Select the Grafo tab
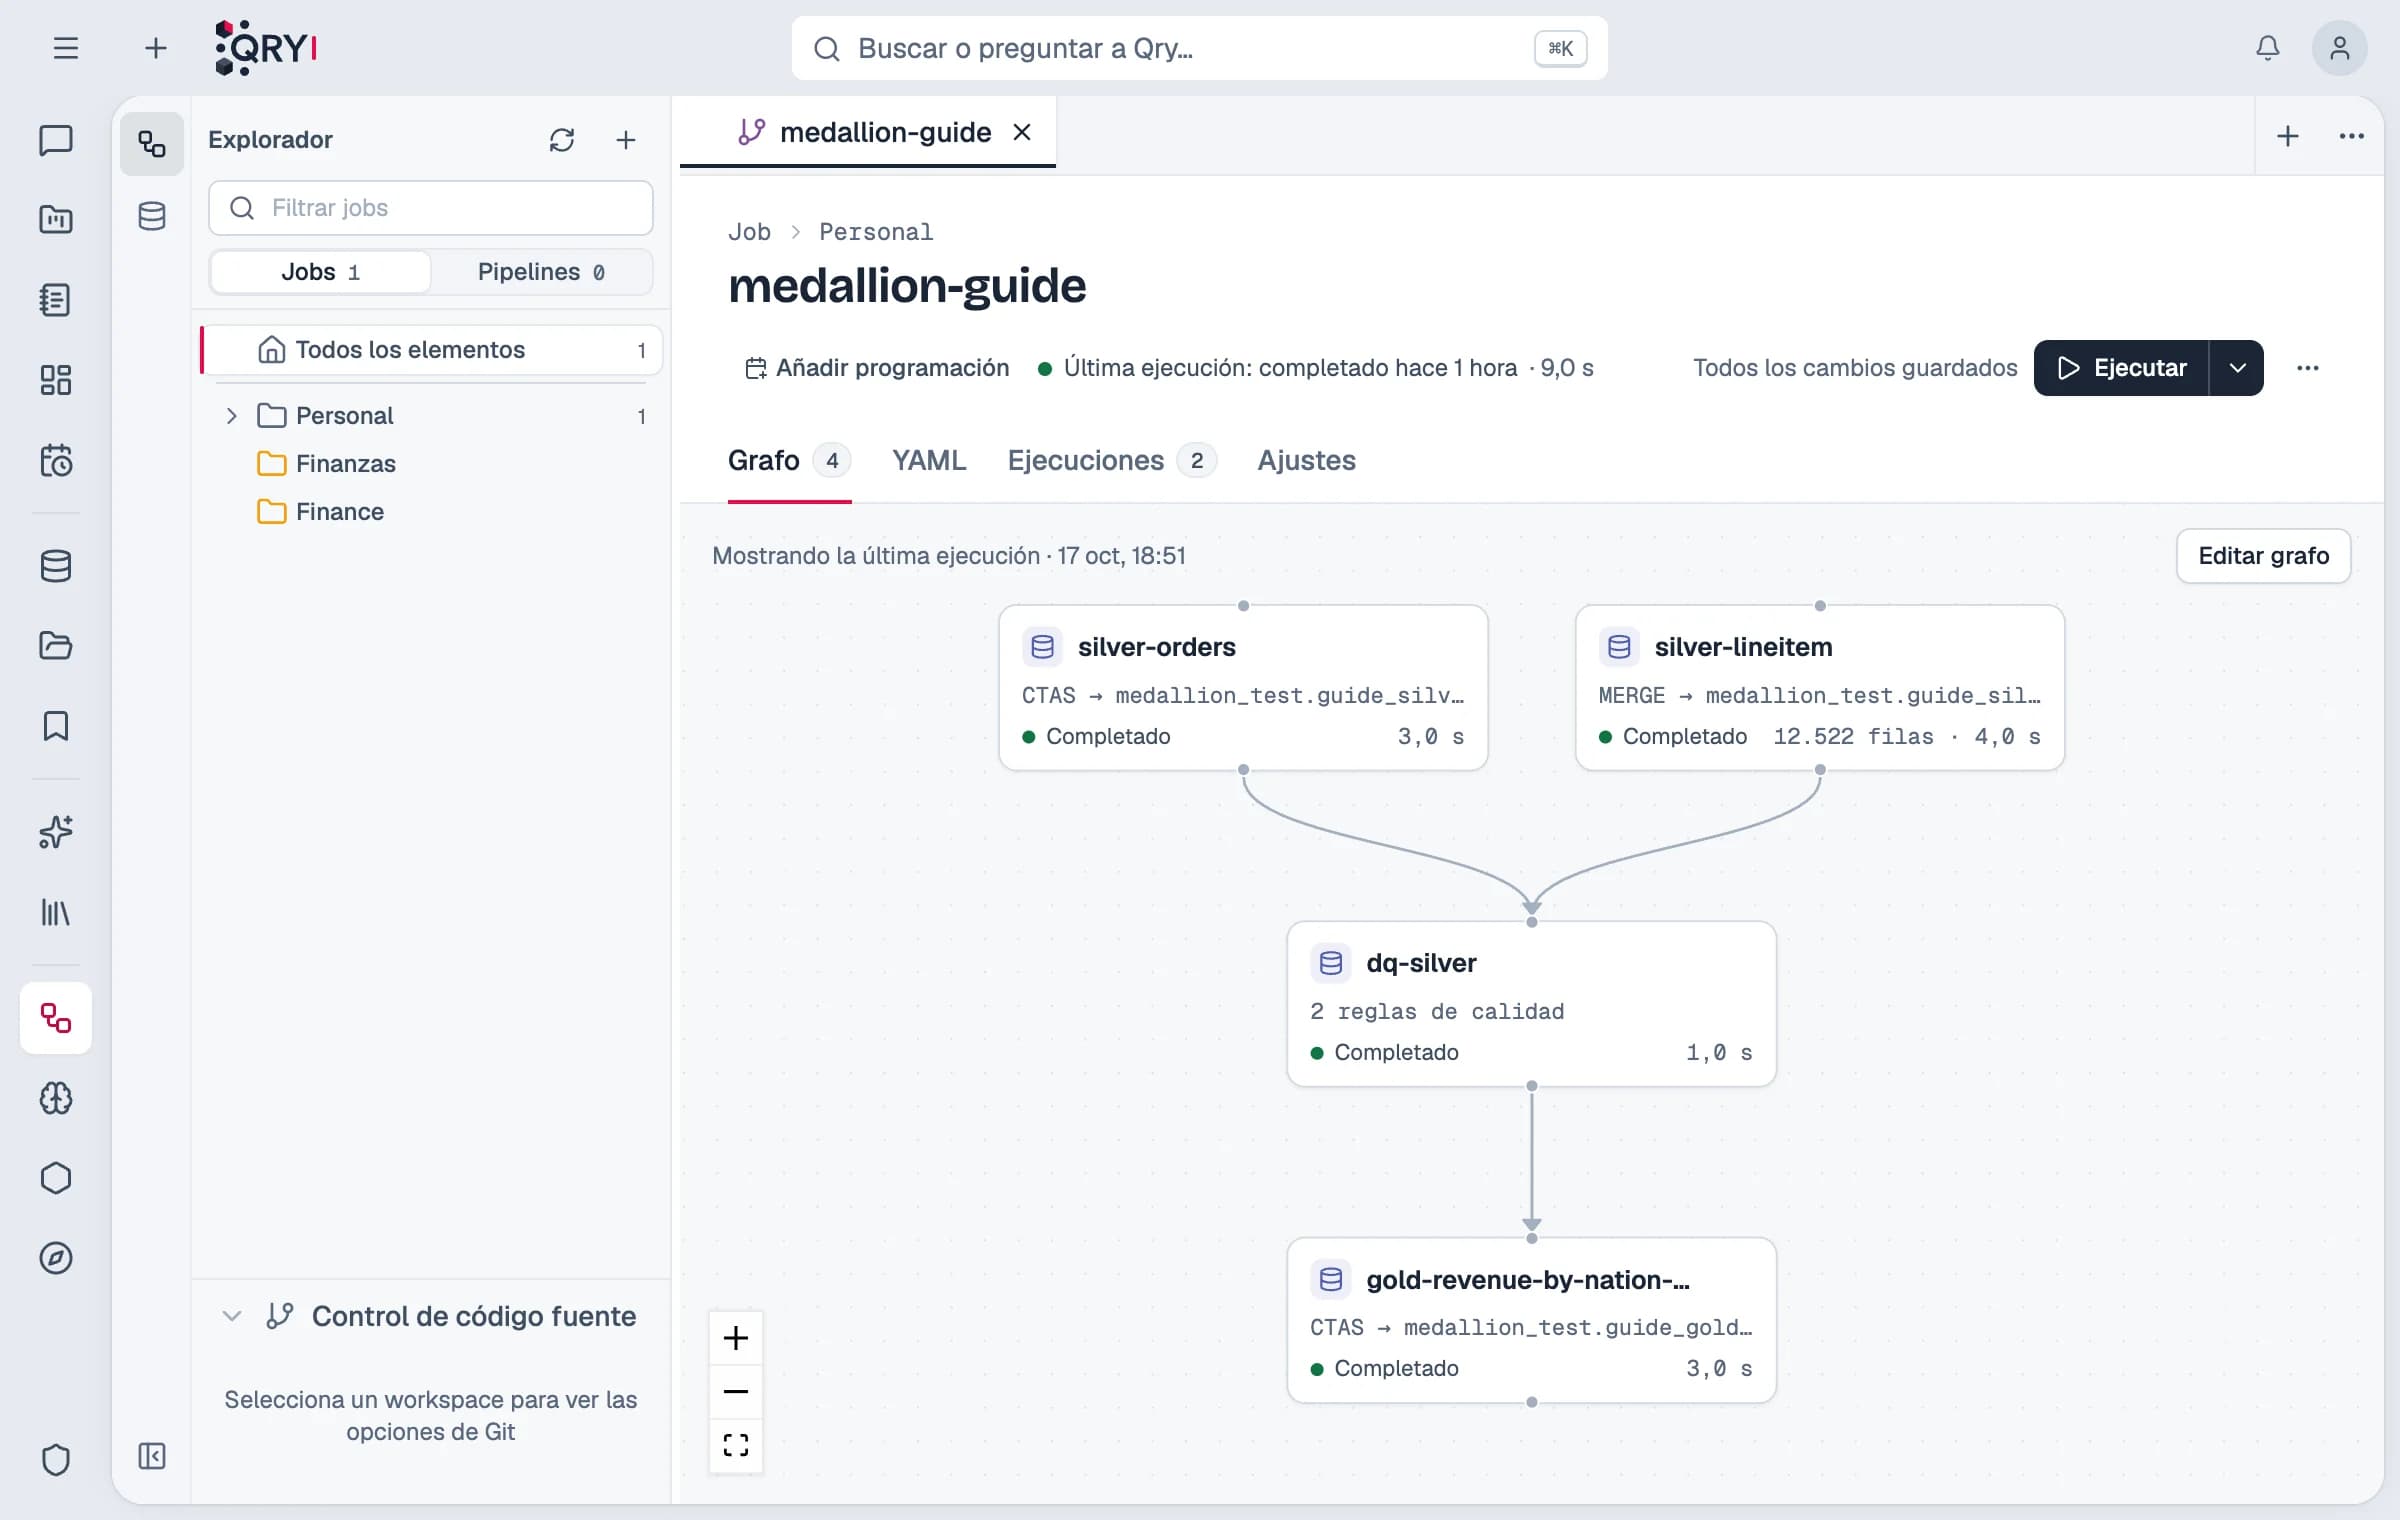Image resolution: width=2400 pixels, height=1520 pixels. 789,460
